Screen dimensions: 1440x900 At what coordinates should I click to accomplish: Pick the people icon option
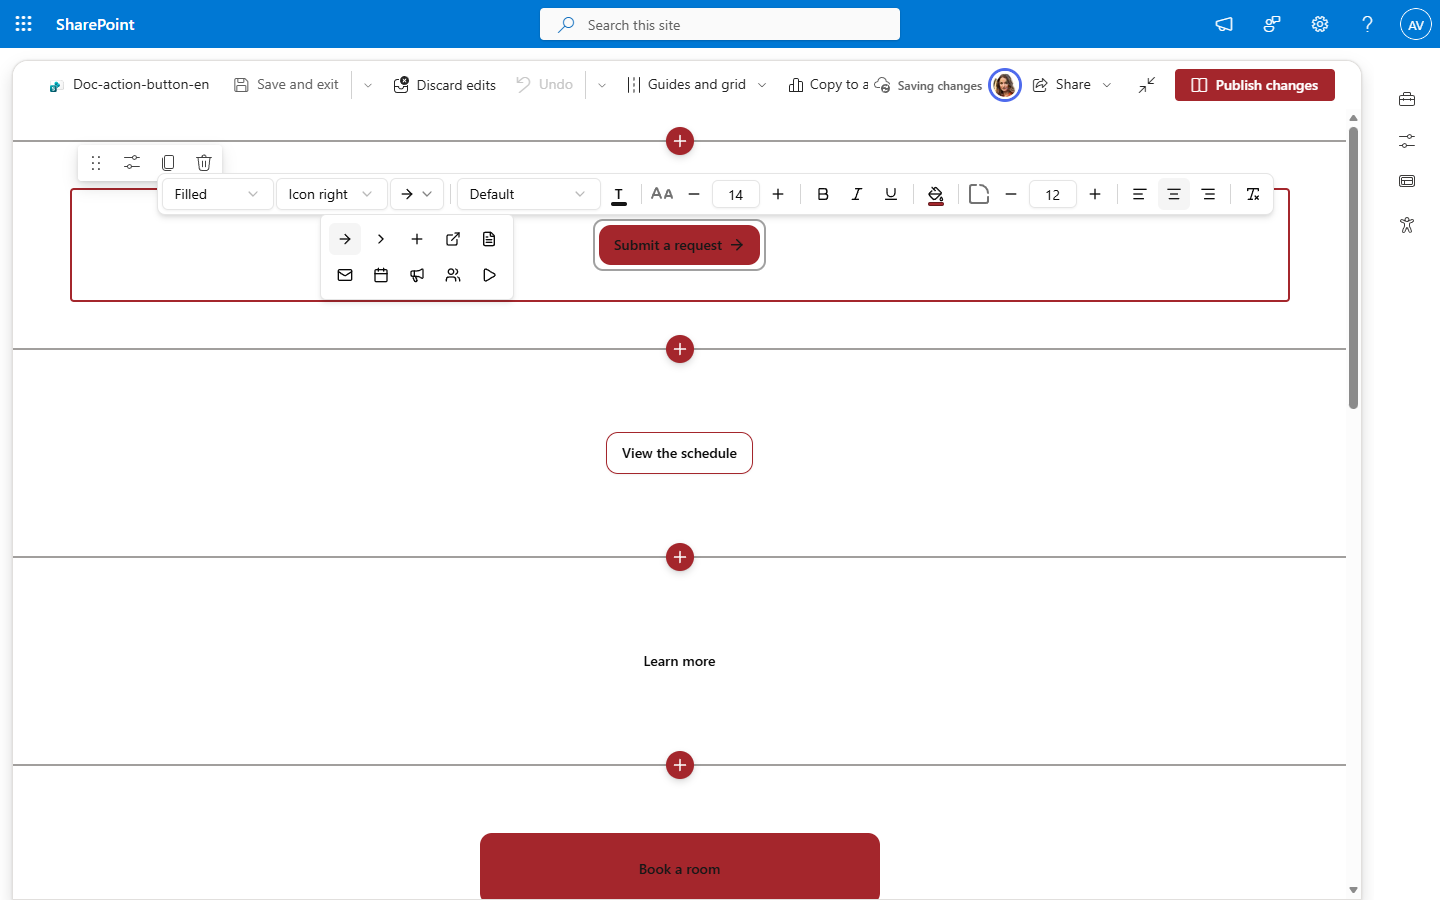[x=453, y=275]
